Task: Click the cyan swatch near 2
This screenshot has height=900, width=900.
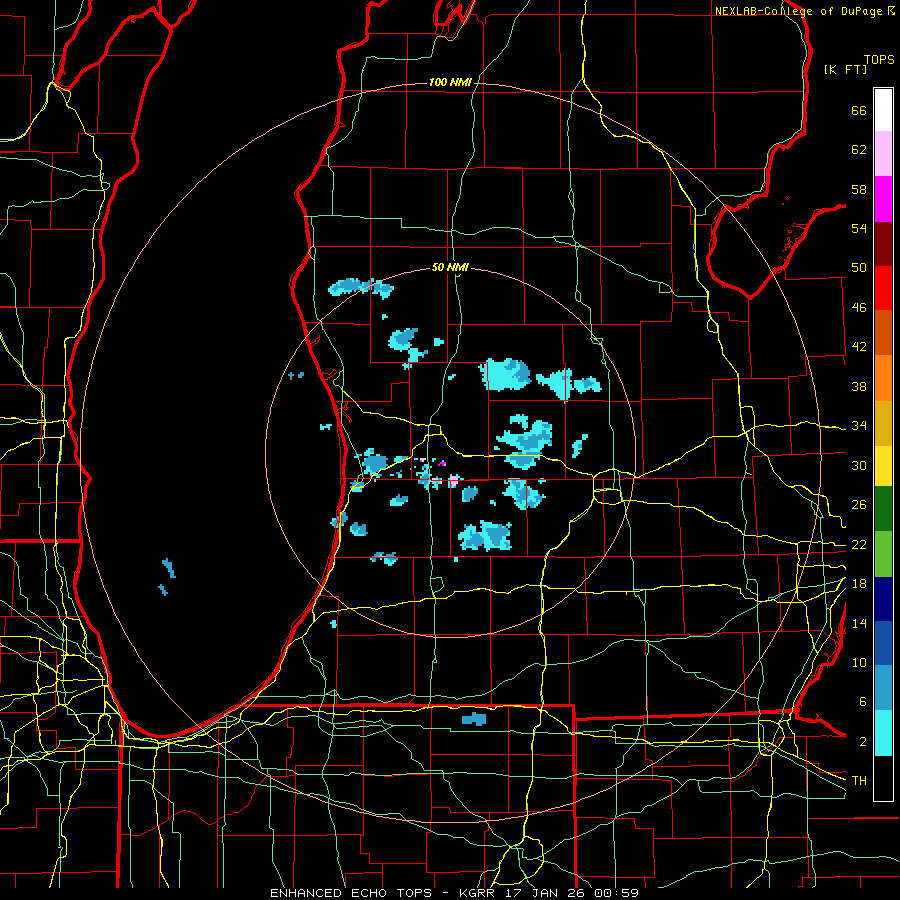Action: click(x=883, y=733)
